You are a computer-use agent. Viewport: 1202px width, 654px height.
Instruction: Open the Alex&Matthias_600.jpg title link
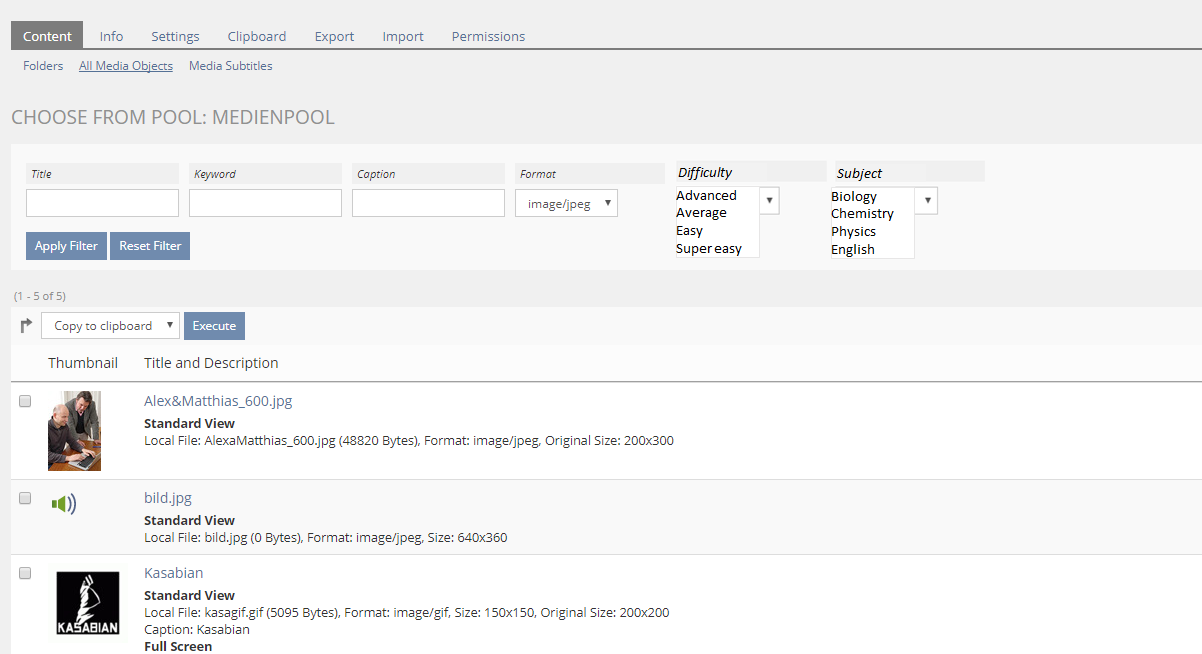pyautogui.click(x=218, y=401)
